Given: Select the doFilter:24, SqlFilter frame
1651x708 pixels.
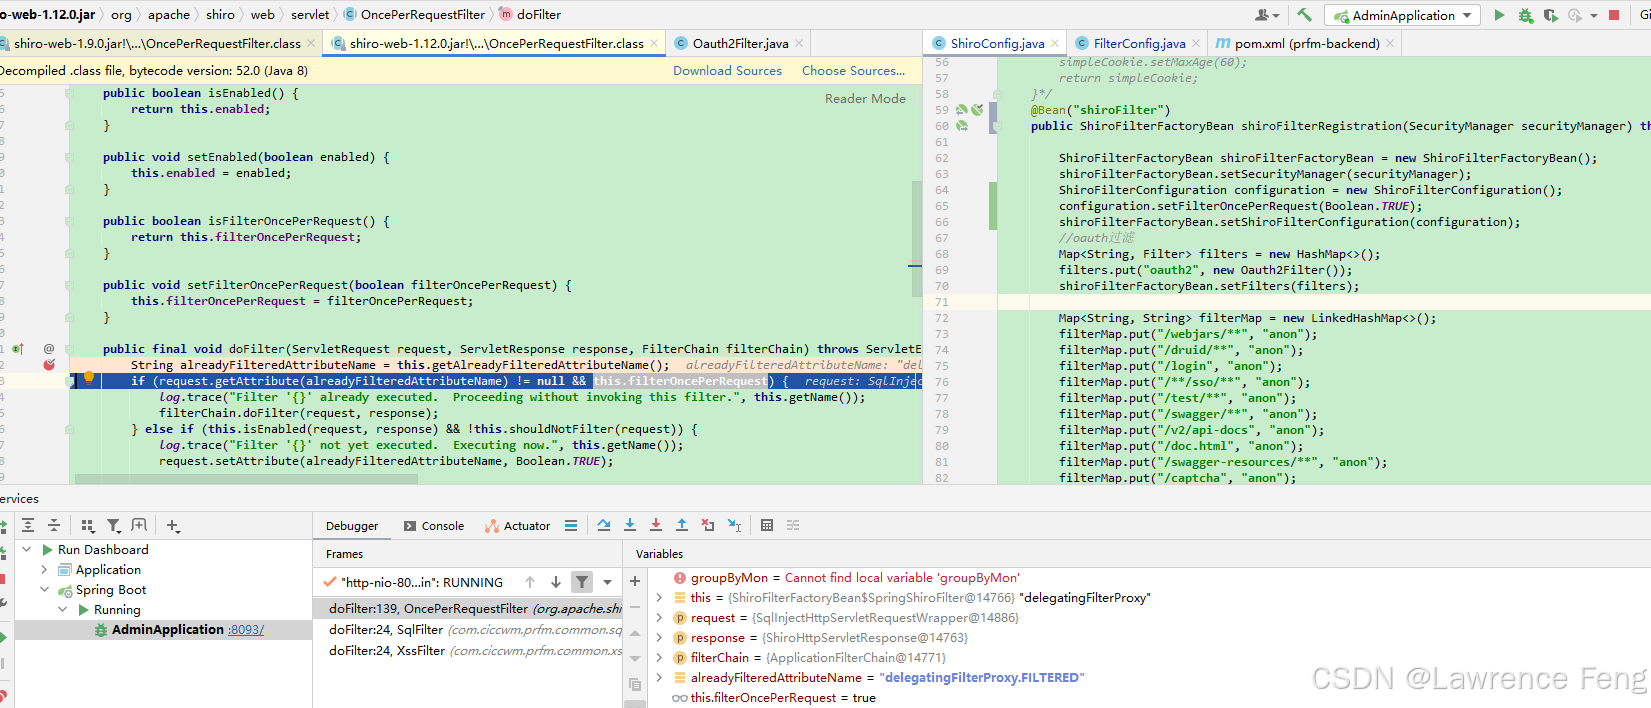Looking at the screenshot, I should click(470, 630).
